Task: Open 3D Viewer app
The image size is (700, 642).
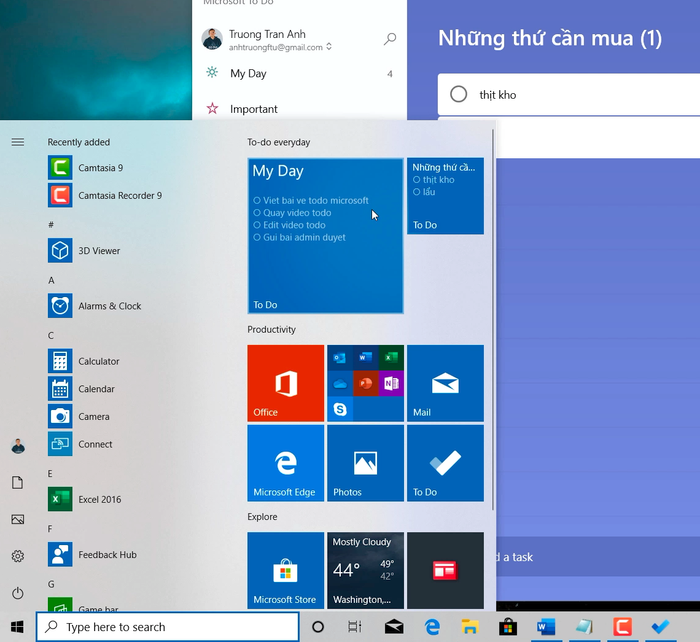Action: pyautogui.click(x=105, y=250)
